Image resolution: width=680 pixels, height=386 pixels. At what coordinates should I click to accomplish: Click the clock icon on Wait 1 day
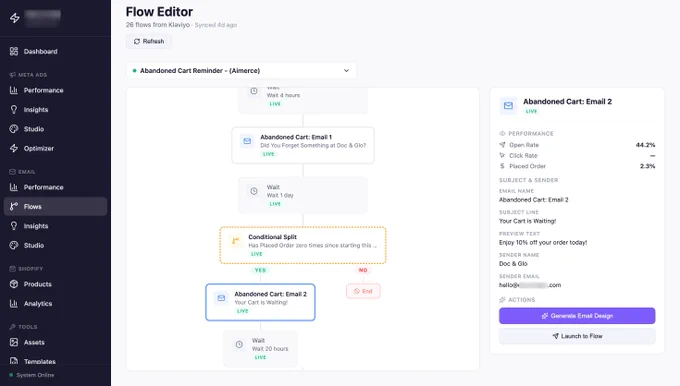pyautogui.click(x=254, y=191)
